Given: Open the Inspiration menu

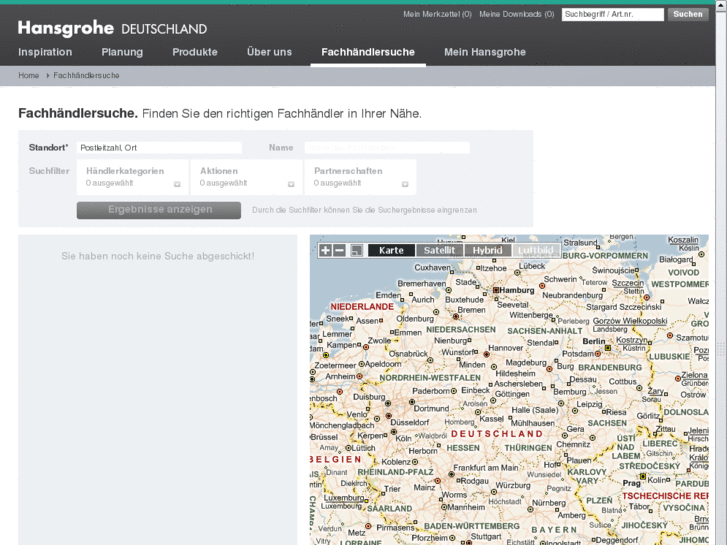Looking at the screenshot, I should tap(45, 52).
